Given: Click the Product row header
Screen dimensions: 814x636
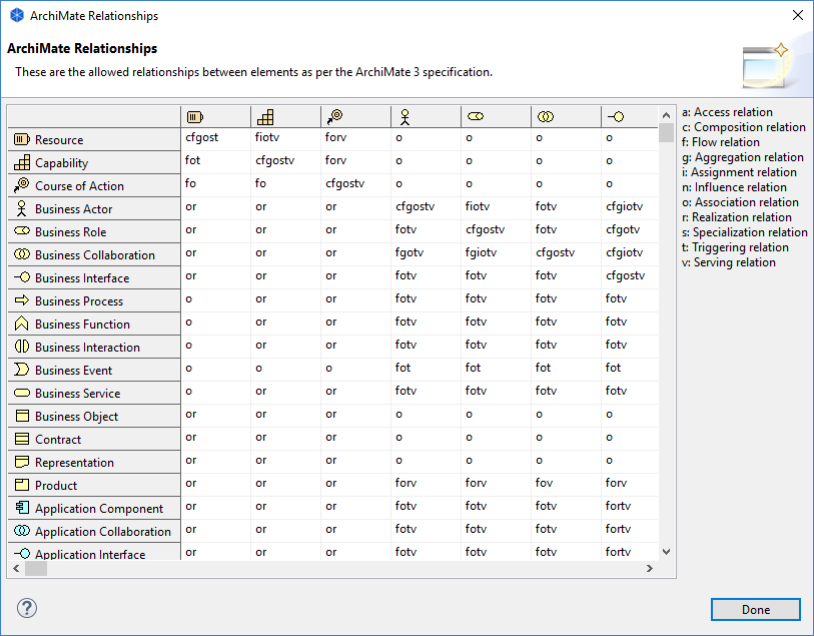Looking at the screenshot, I should (94, 485).
